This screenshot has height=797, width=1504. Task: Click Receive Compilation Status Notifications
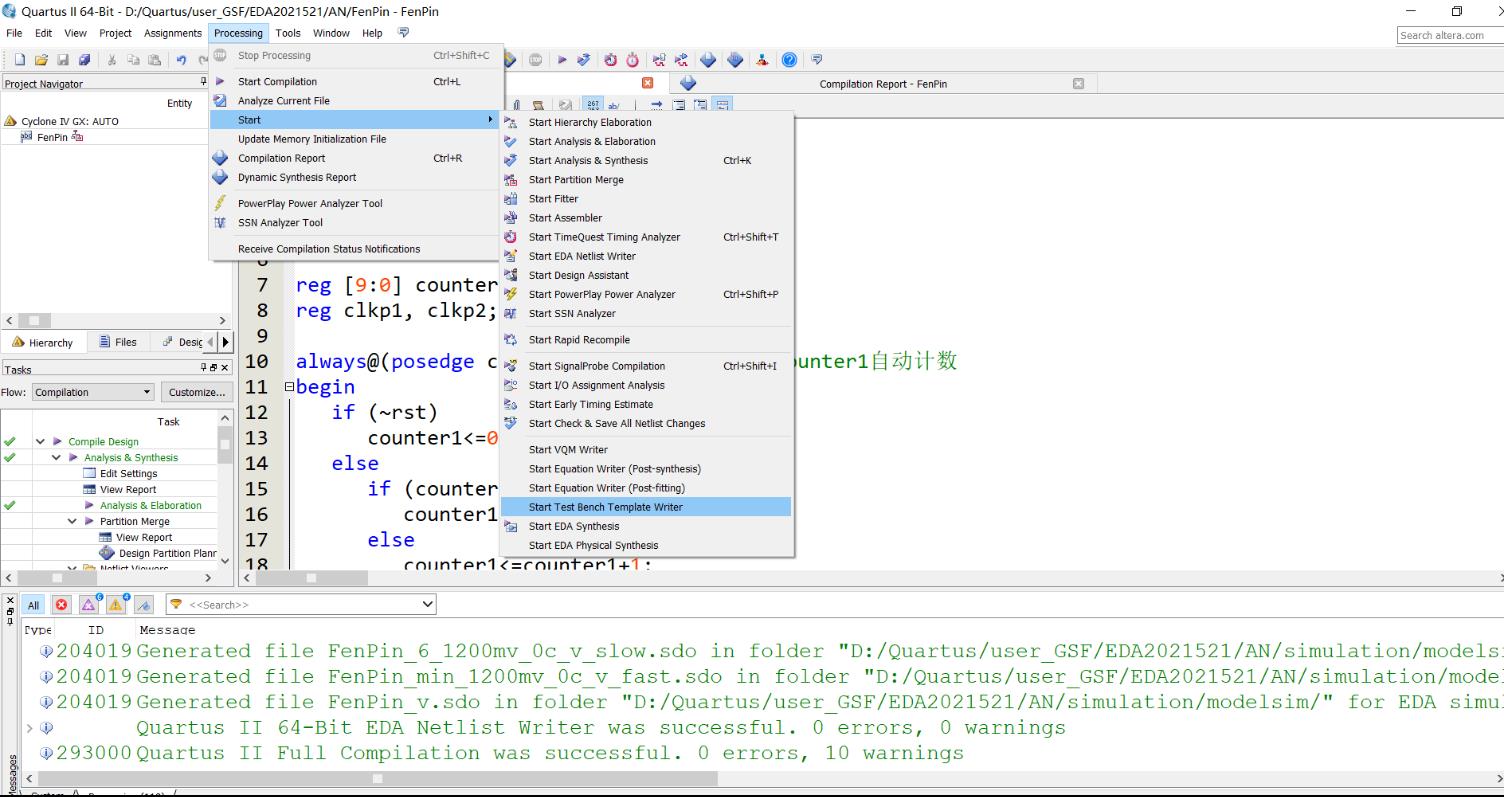click(355, 249)
